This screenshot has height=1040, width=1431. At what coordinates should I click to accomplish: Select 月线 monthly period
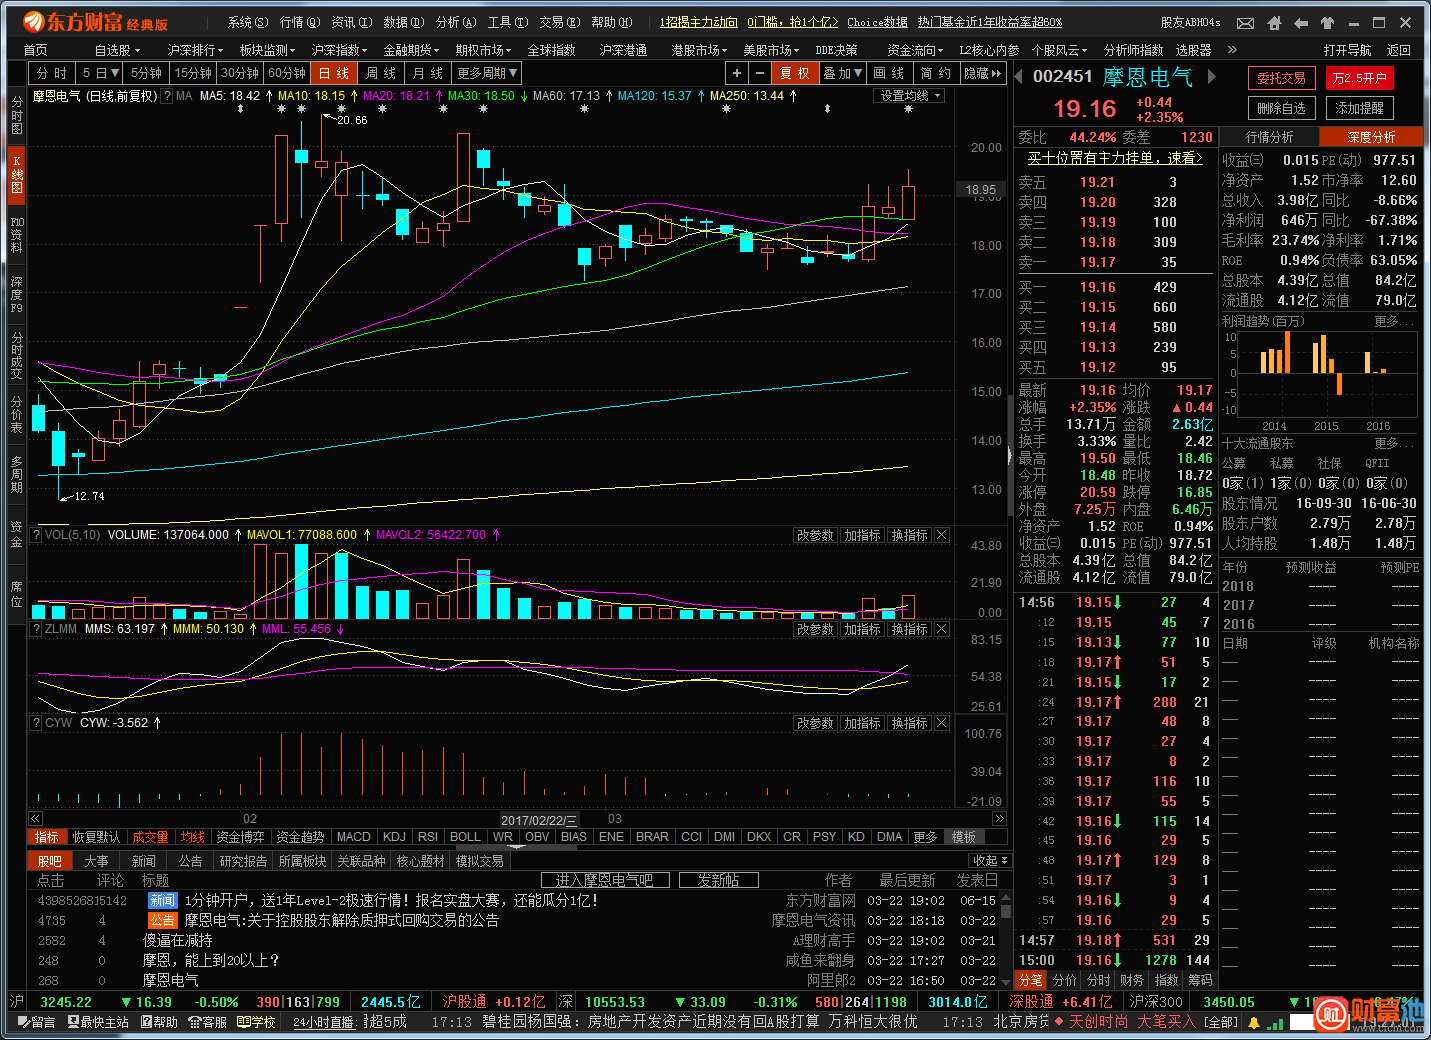coord(427,73)
